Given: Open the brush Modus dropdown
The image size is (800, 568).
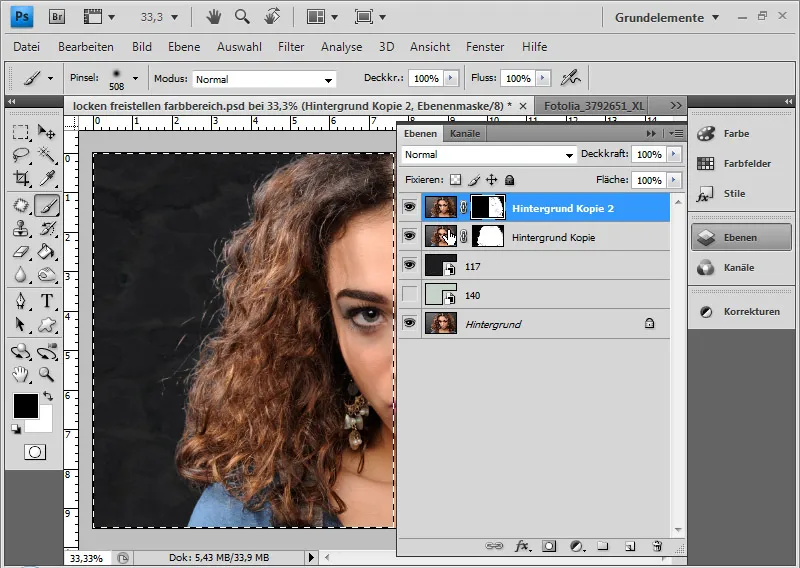Looking at the screenshot, I should click(264, 79).
